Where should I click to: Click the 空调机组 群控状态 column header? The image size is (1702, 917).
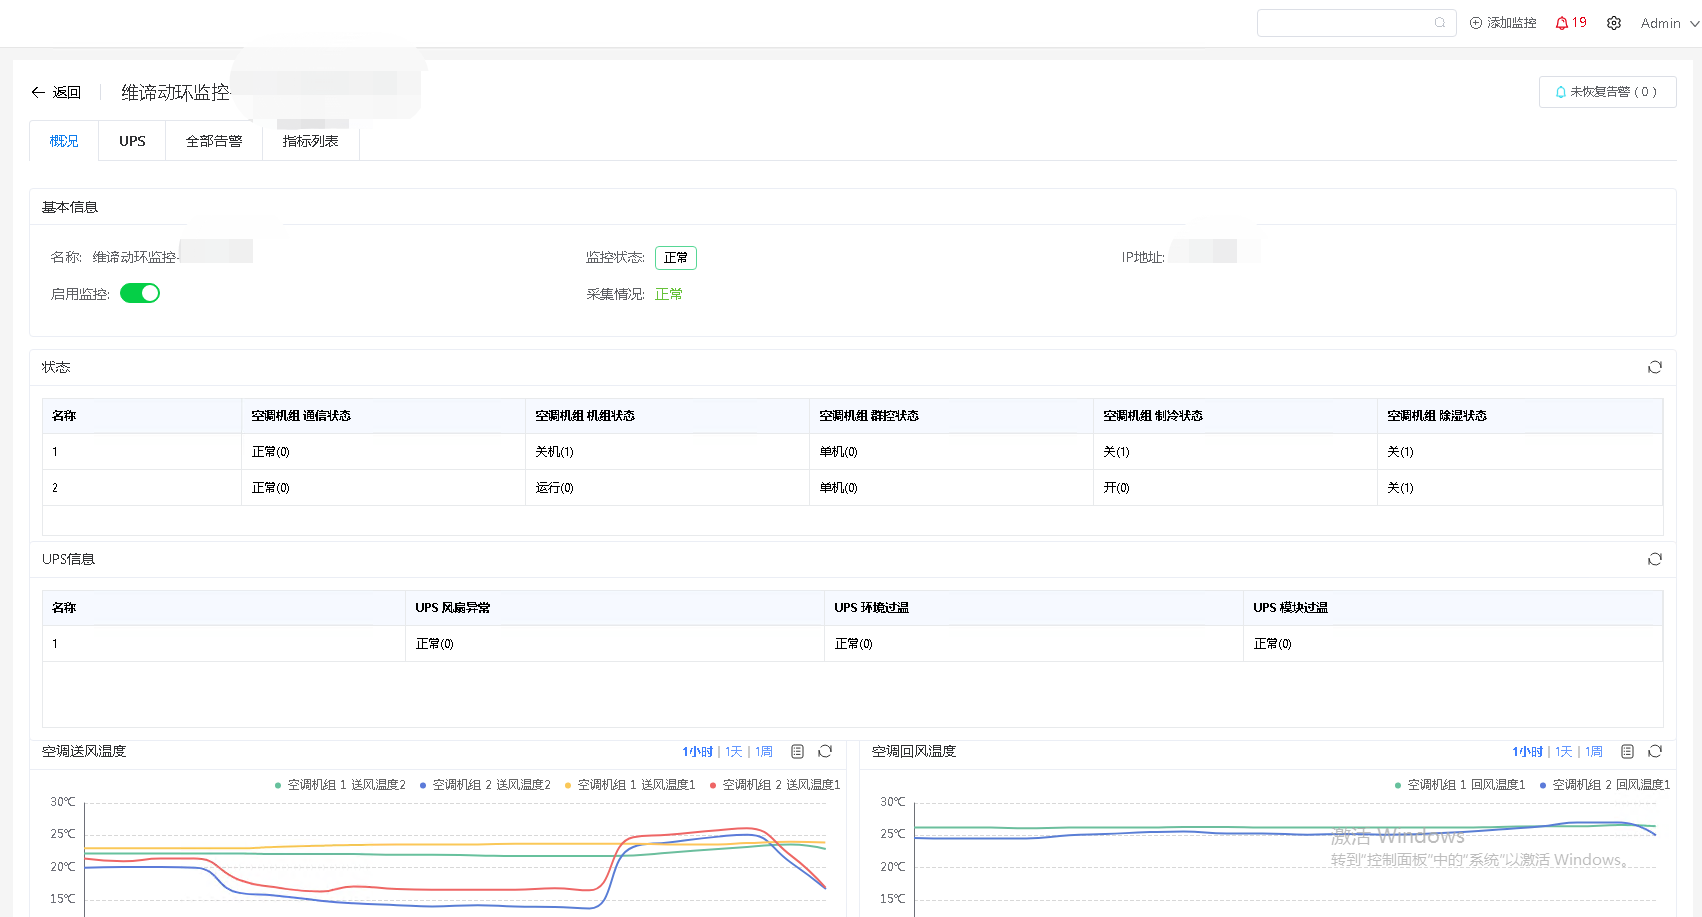[x=951, y=416]
